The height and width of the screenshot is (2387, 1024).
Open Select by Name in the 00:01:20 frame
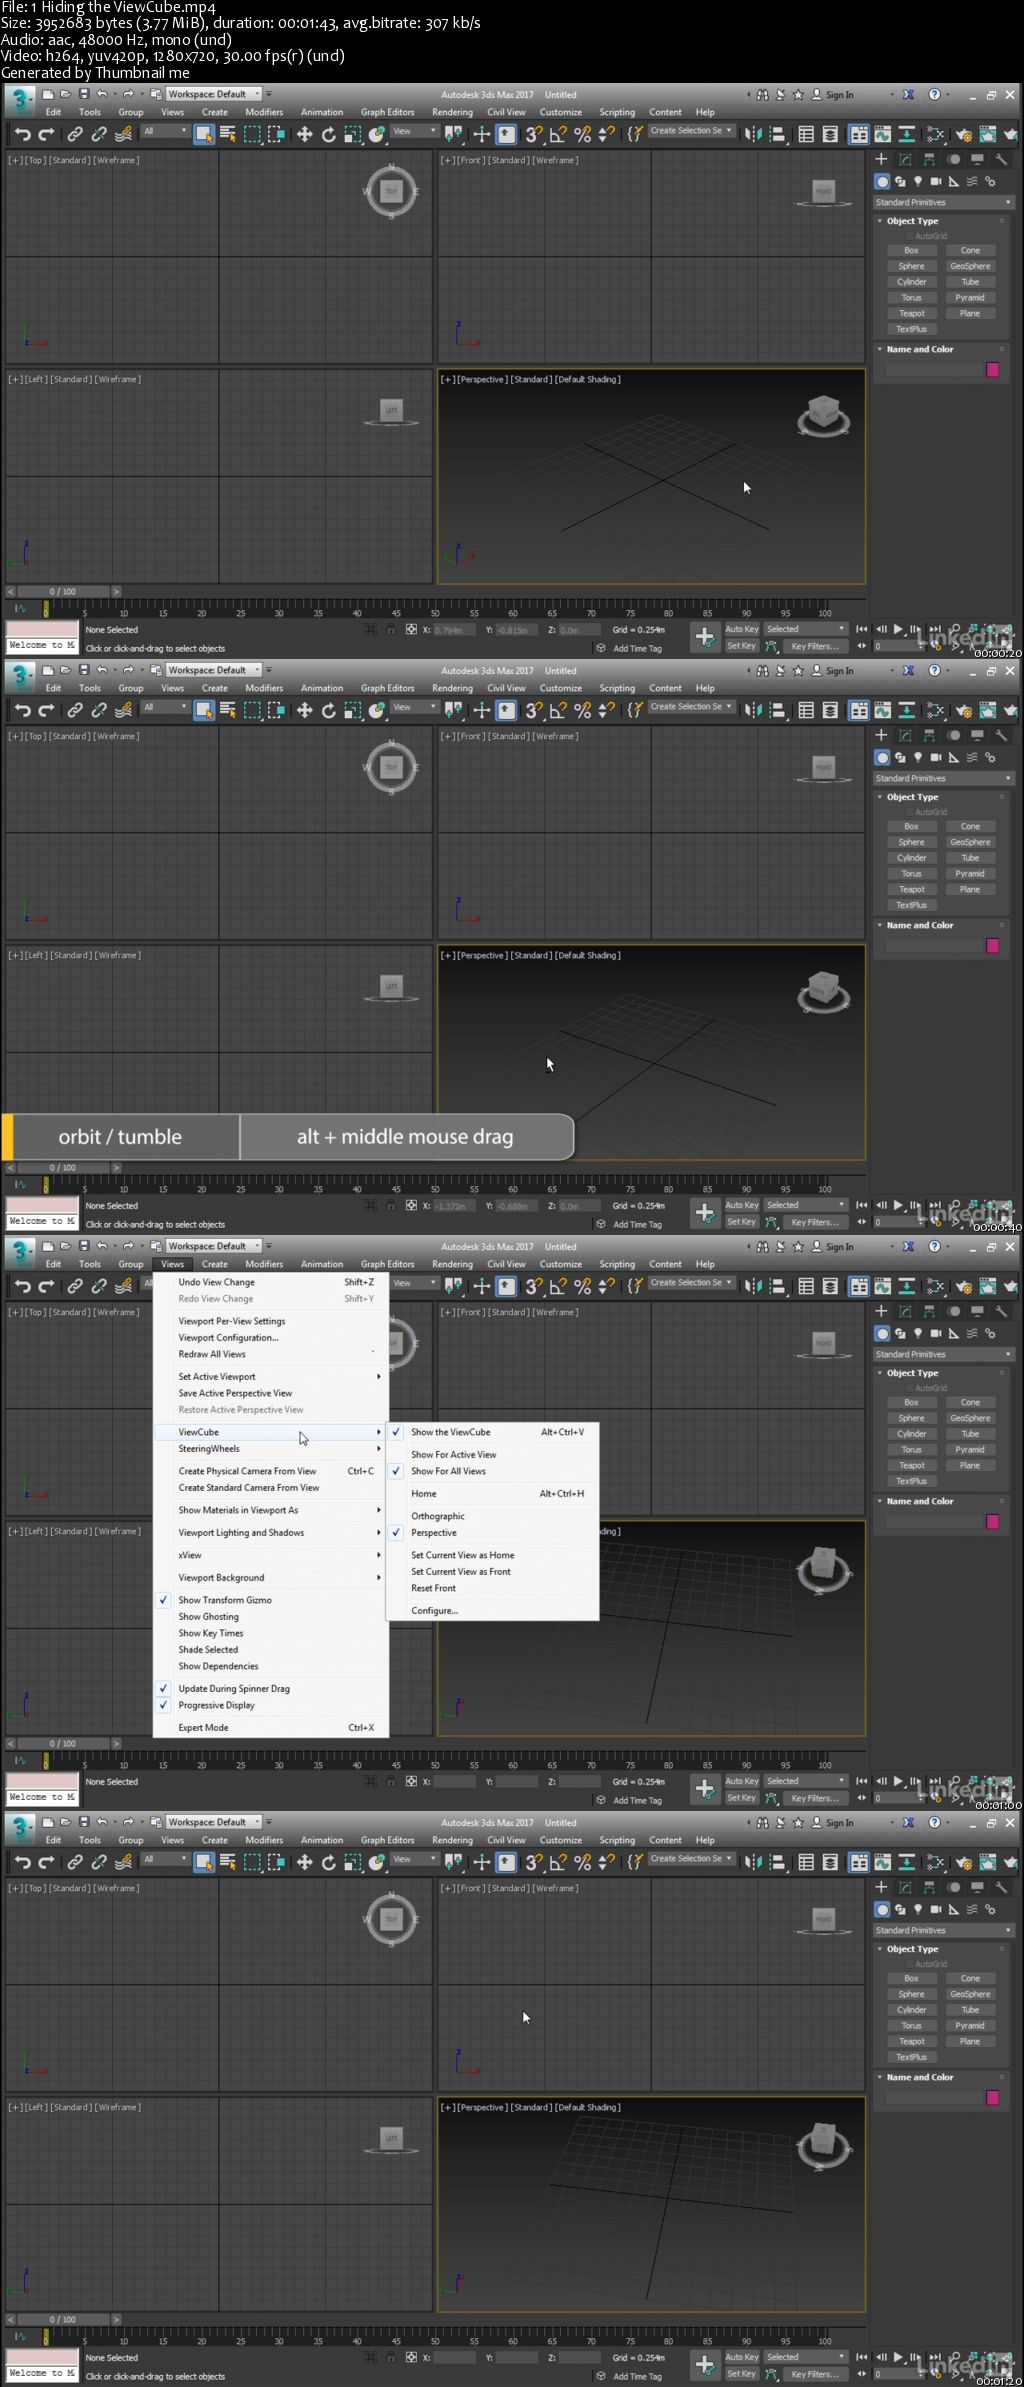point(228,1862)
